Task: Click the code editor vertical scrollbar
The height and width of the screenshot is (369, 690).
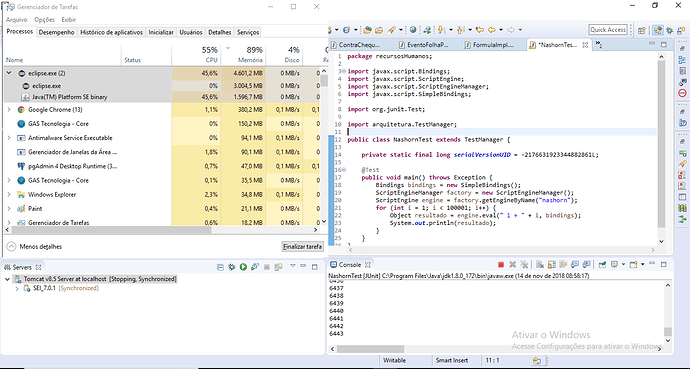Action: pyautogui.click(x=661, y=149)
